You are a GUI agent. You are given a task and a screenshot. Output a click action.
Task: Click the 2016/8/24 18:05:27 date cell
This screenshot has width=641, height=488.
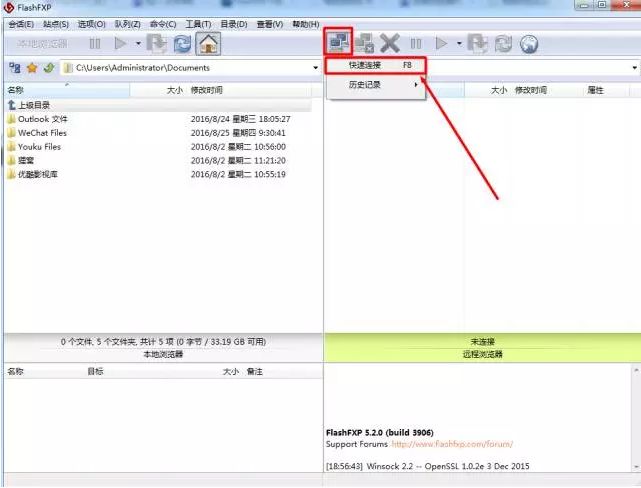241,119
